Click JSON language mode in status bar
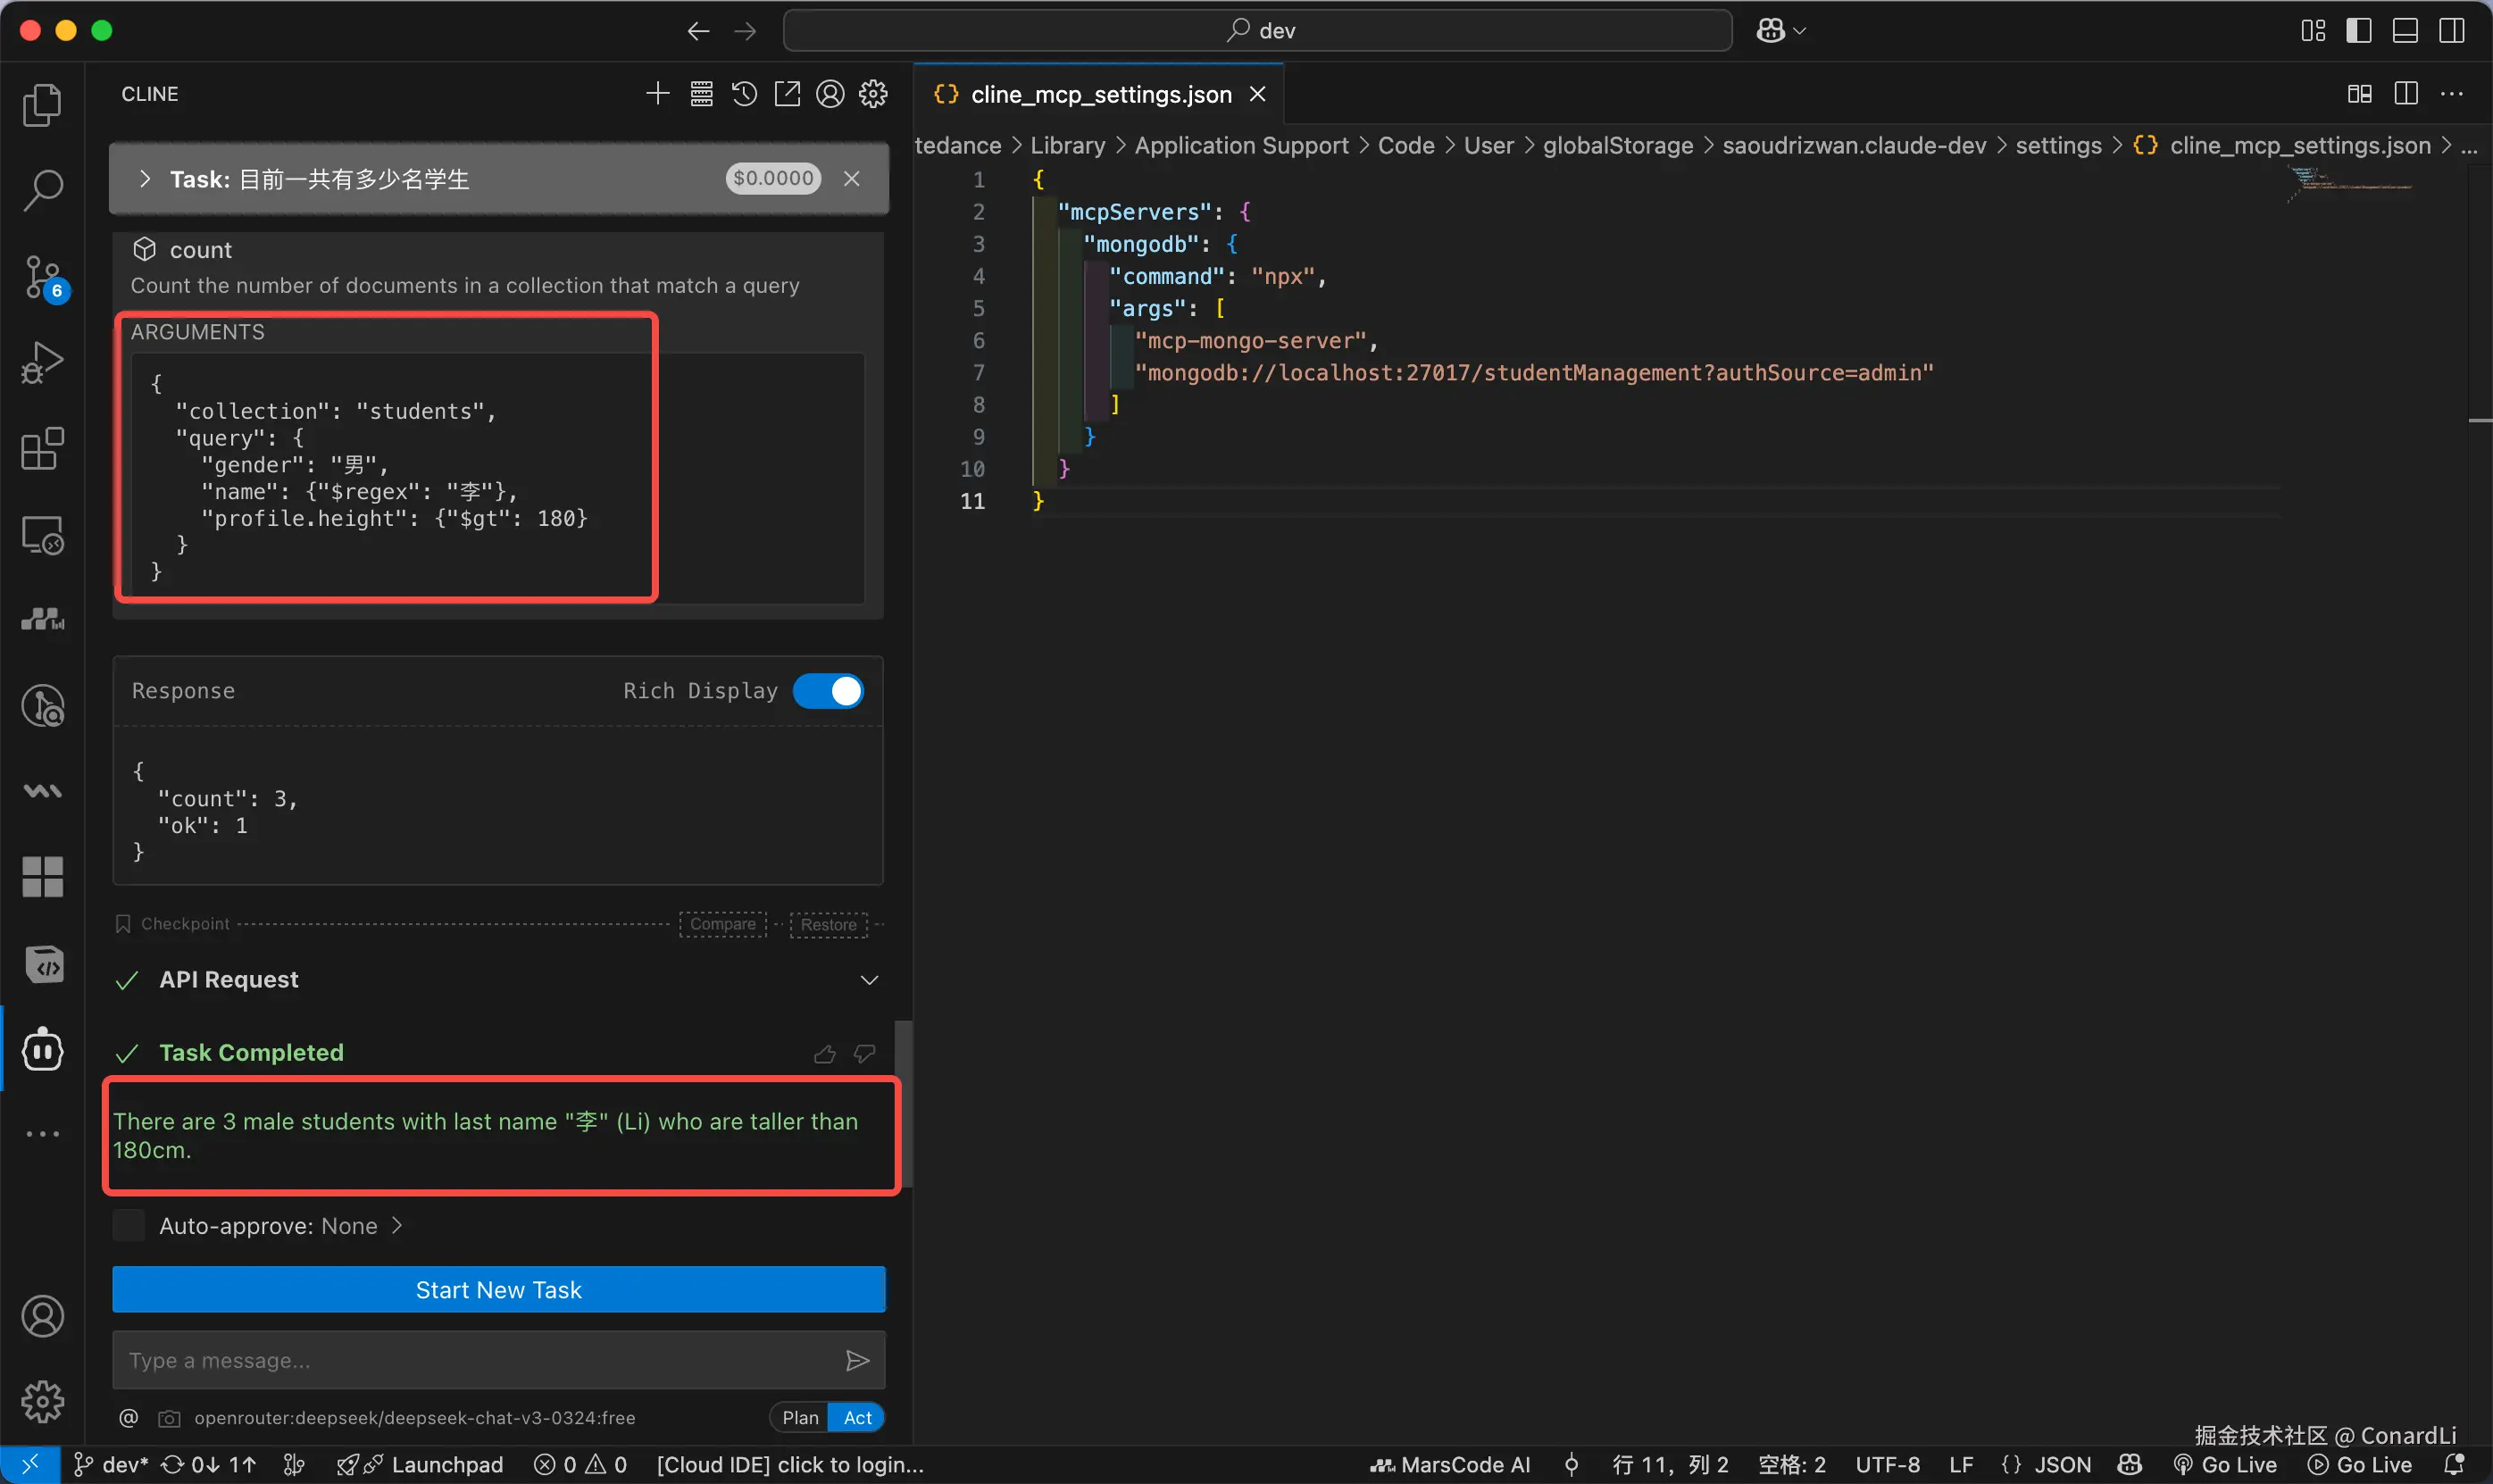Image resolution: width=2493 pixels, height=1484 pixels. [x=2062, y=1464]
